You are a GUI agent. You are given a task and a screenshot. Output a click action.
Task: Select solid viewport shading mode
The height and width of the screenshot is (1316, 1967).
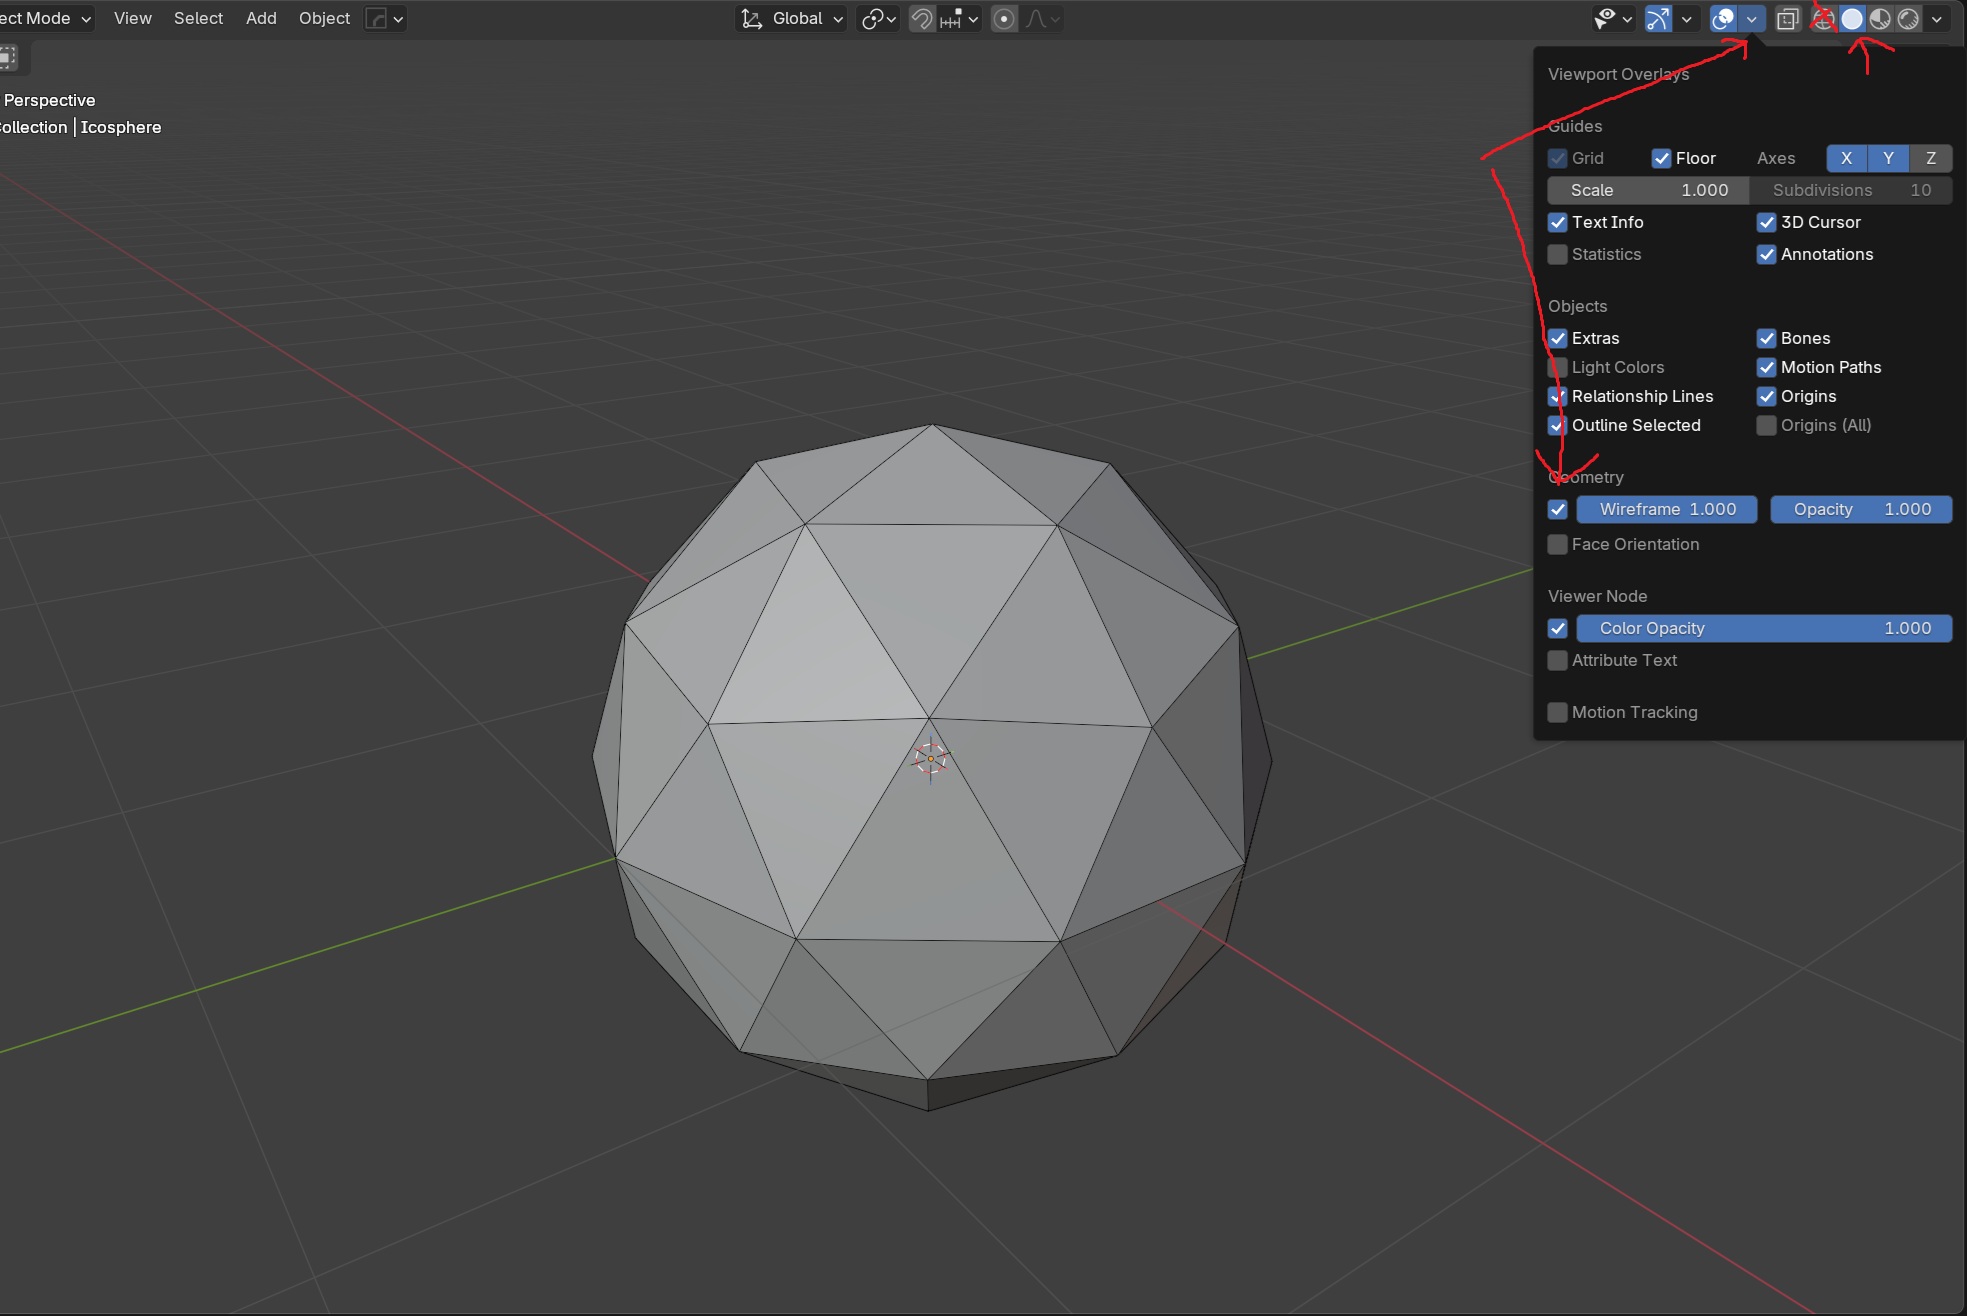(1852, 19)
